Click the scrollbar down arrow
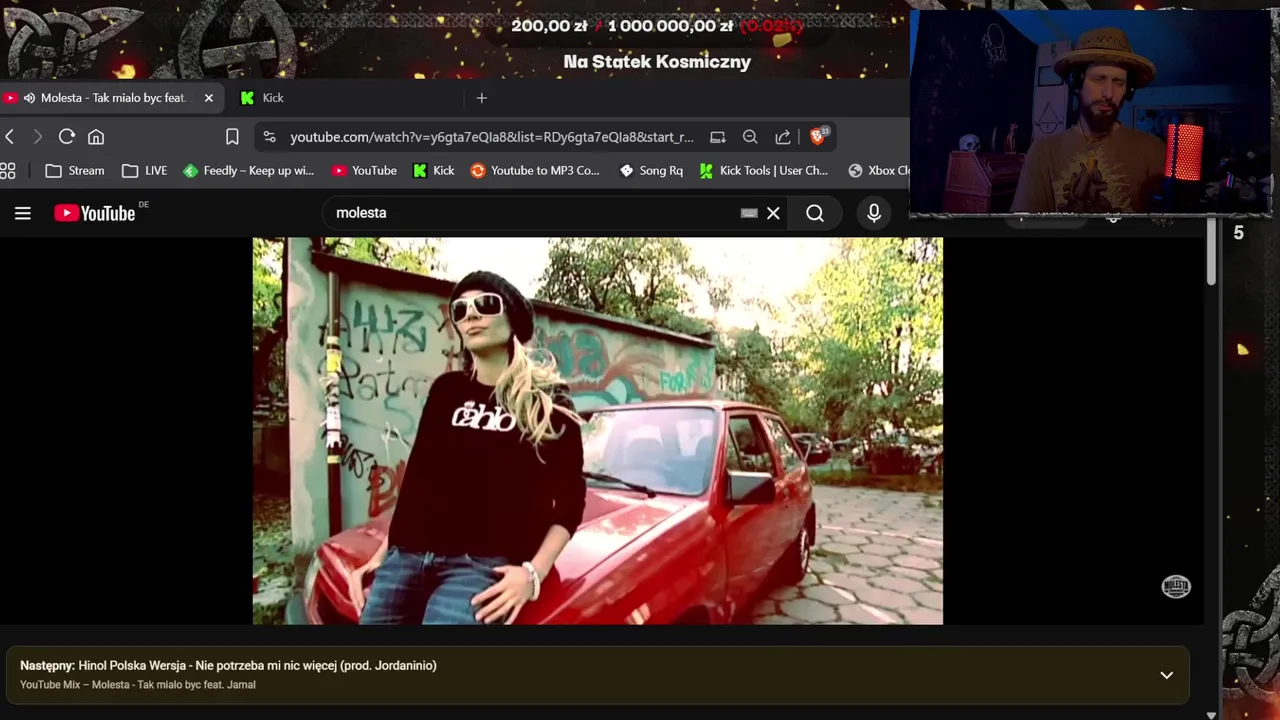The width and height of the screenshot is (1280, 720). (1211, 715)
